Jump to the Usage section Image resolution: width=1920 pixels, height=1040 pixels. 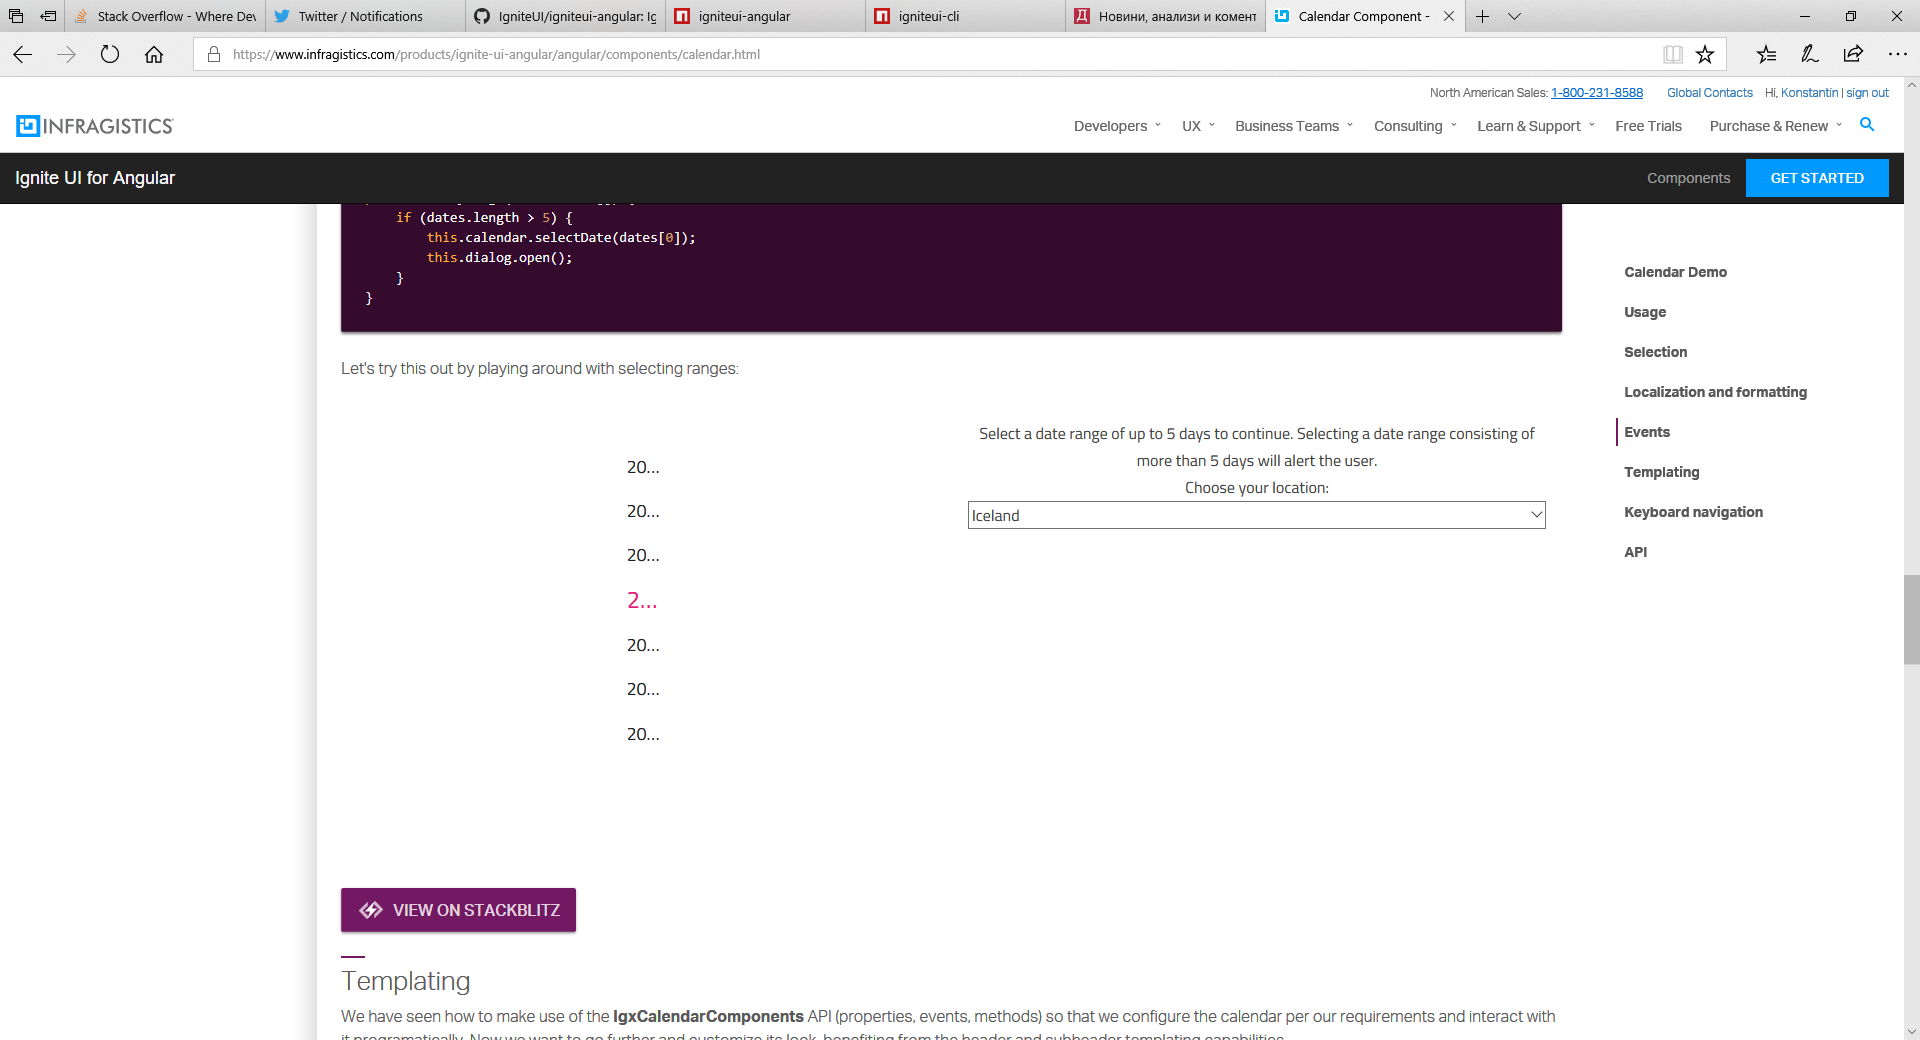1645,312
